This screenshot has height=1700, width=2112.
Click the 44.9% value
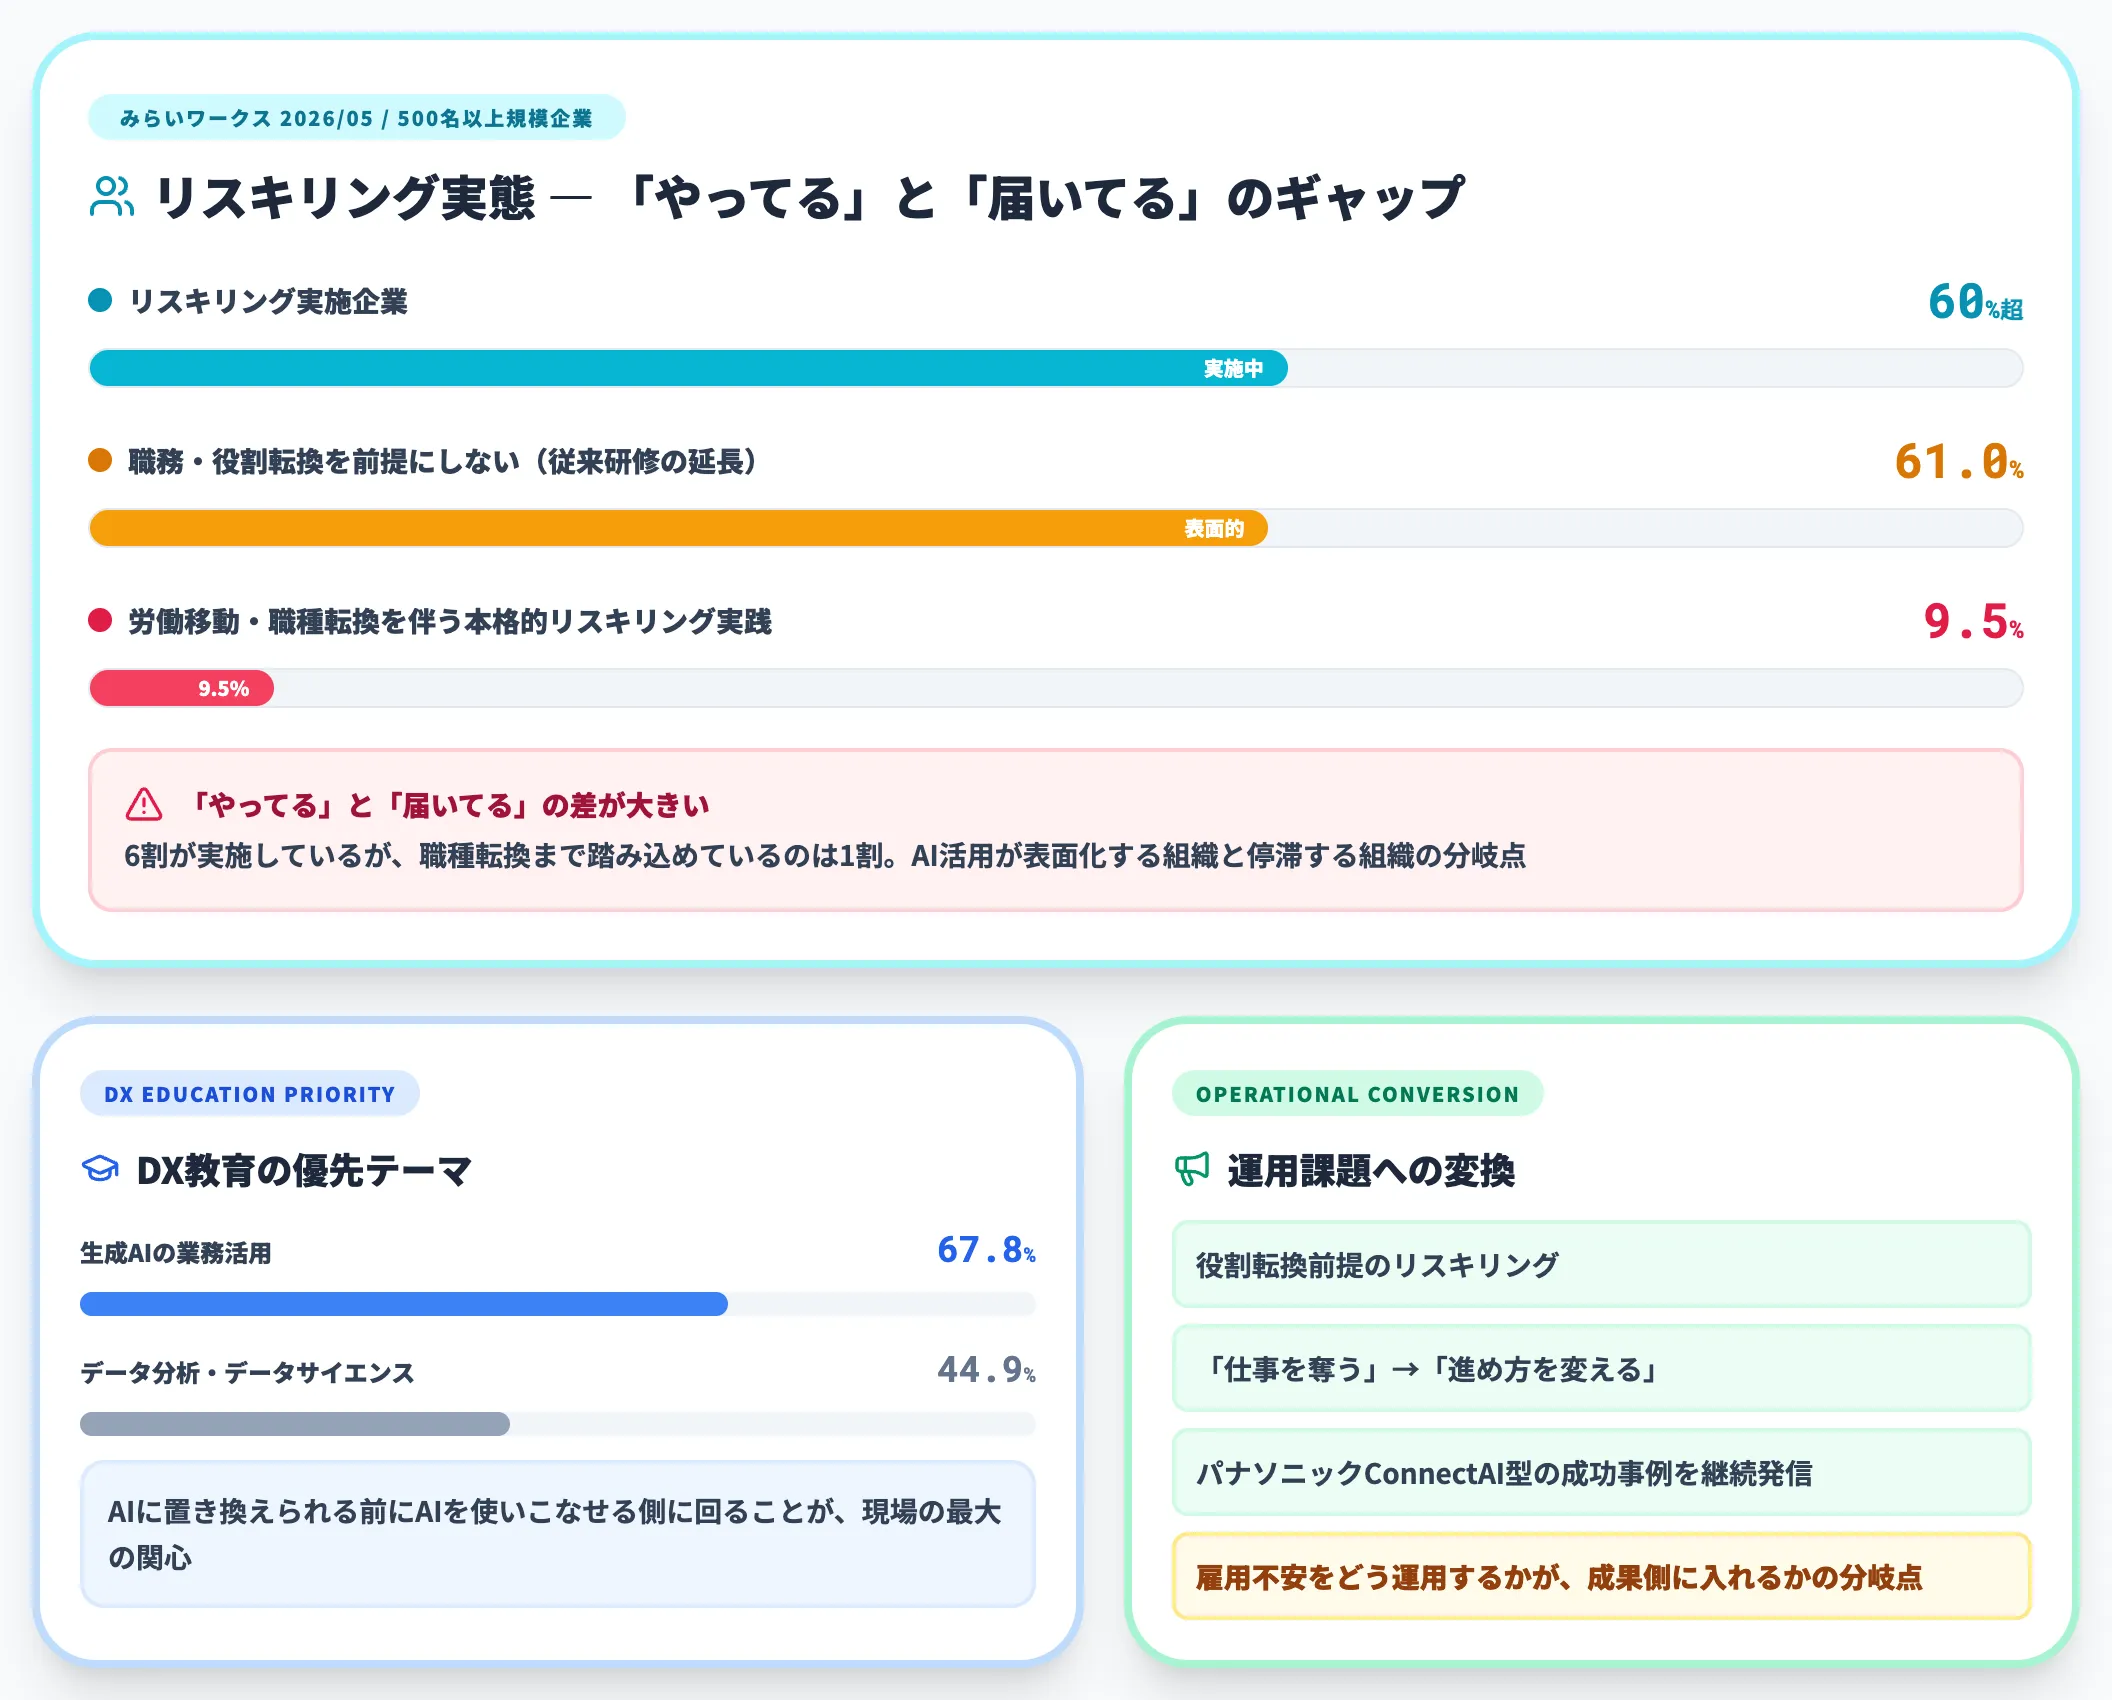[x=986, y=1370]
